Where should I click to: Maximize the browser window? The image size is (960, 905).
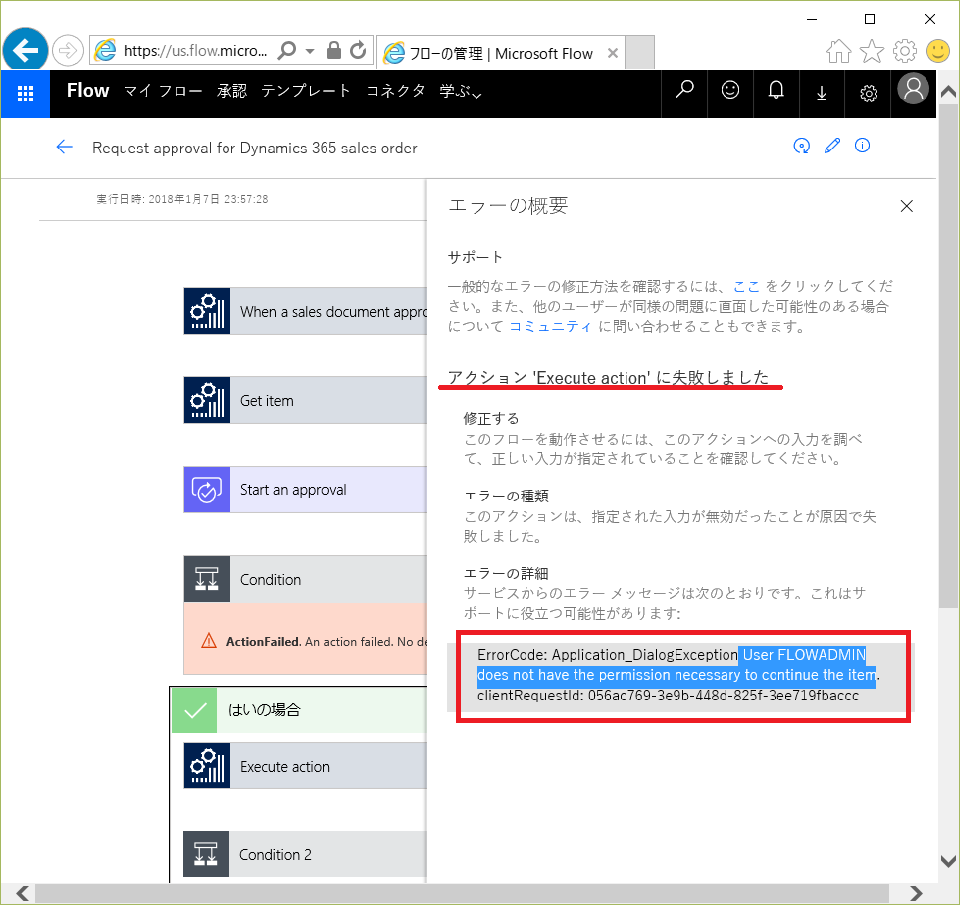click(869, 19)
